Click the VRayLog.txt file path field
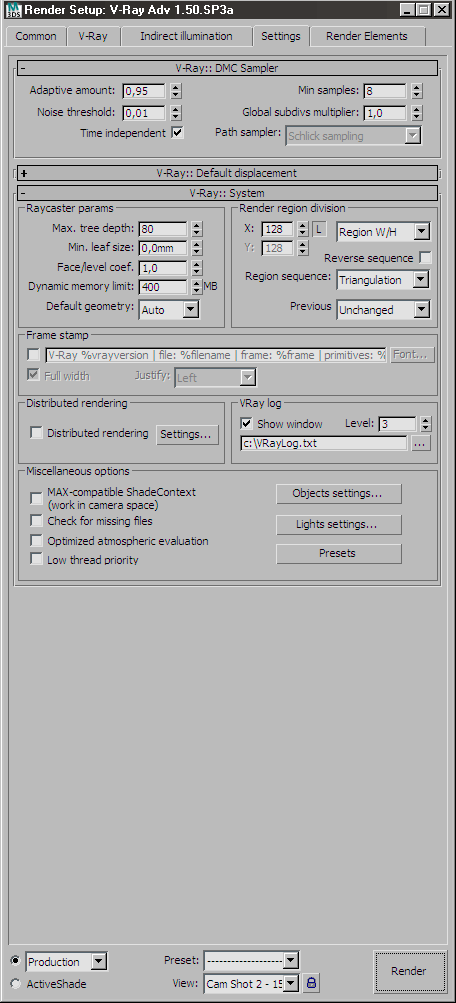Screen dimensions: 456x1003 point(324,443)
